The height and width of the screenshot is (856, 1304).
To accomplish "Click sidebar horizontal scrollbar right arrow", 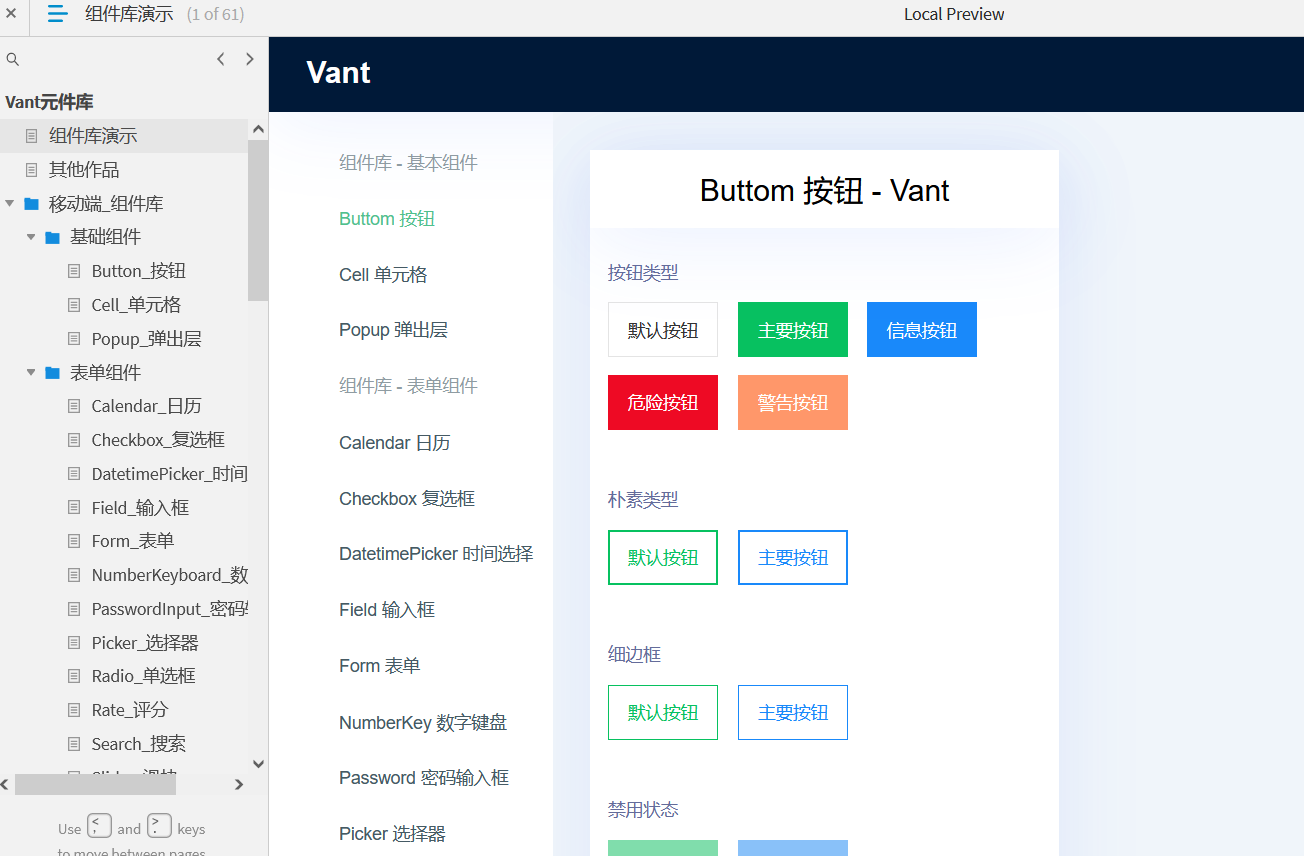I will click(x=239, y=785).
